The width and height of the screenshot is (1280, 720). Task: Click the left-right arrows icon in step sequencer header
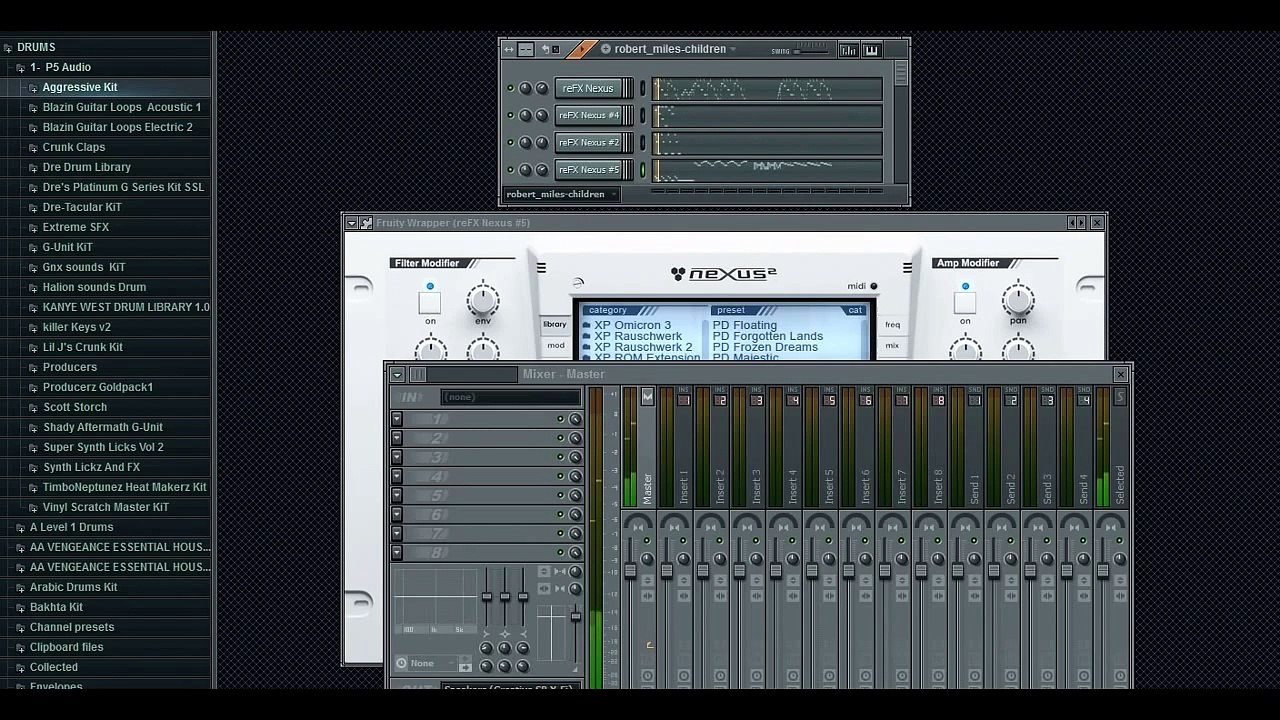(509, 49)
